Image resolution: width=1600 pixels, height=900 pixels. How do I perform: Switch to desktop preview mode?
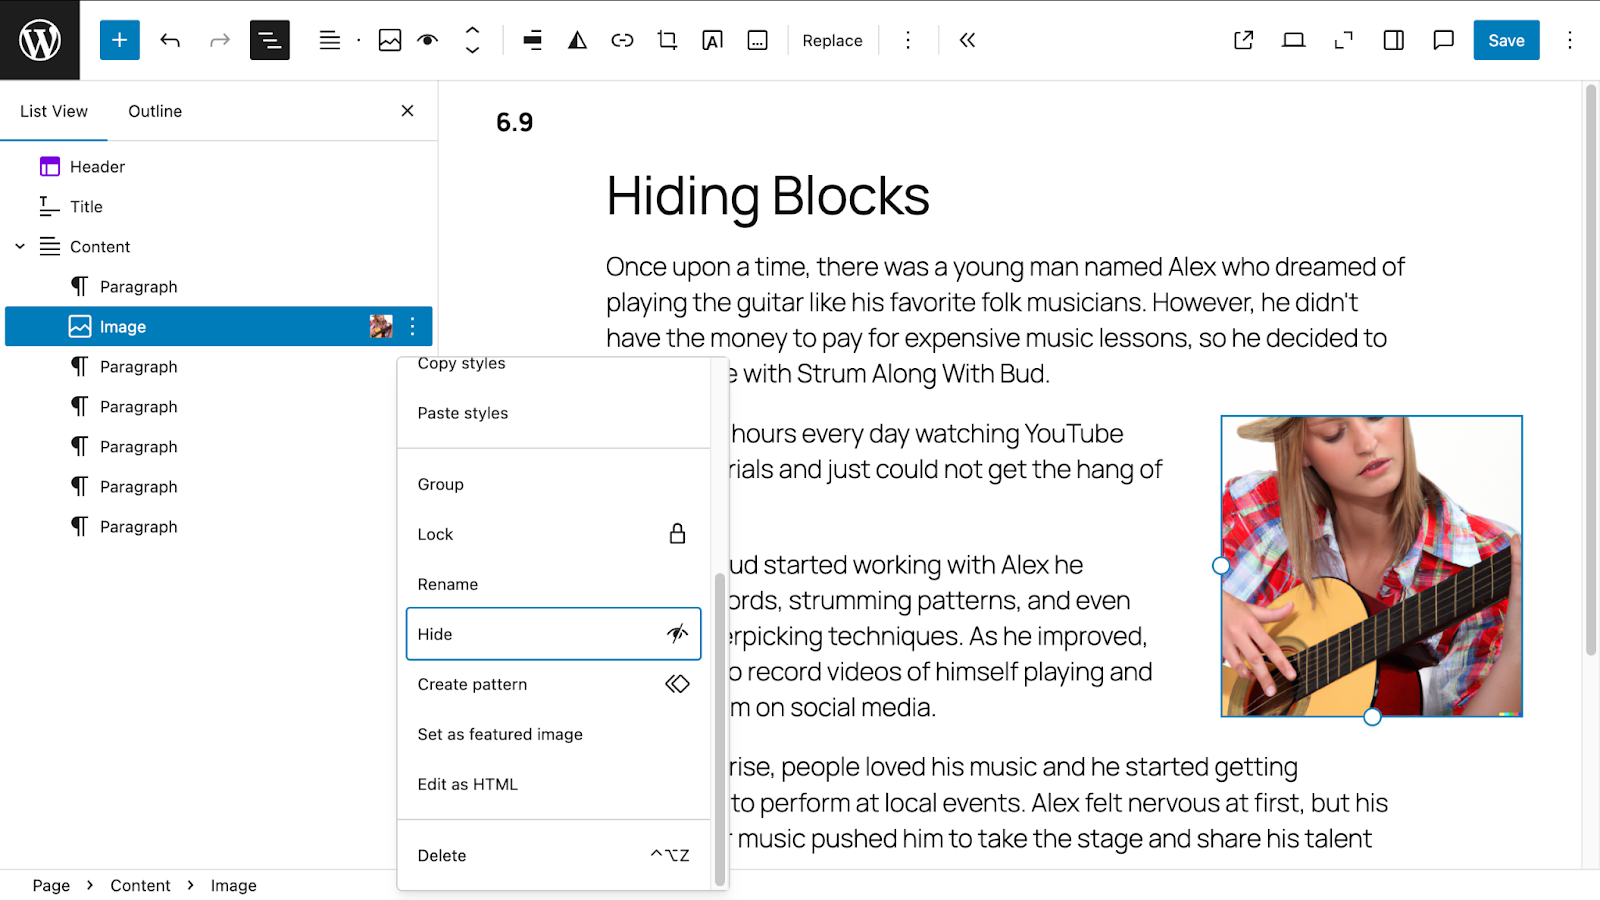point(1293,40)
